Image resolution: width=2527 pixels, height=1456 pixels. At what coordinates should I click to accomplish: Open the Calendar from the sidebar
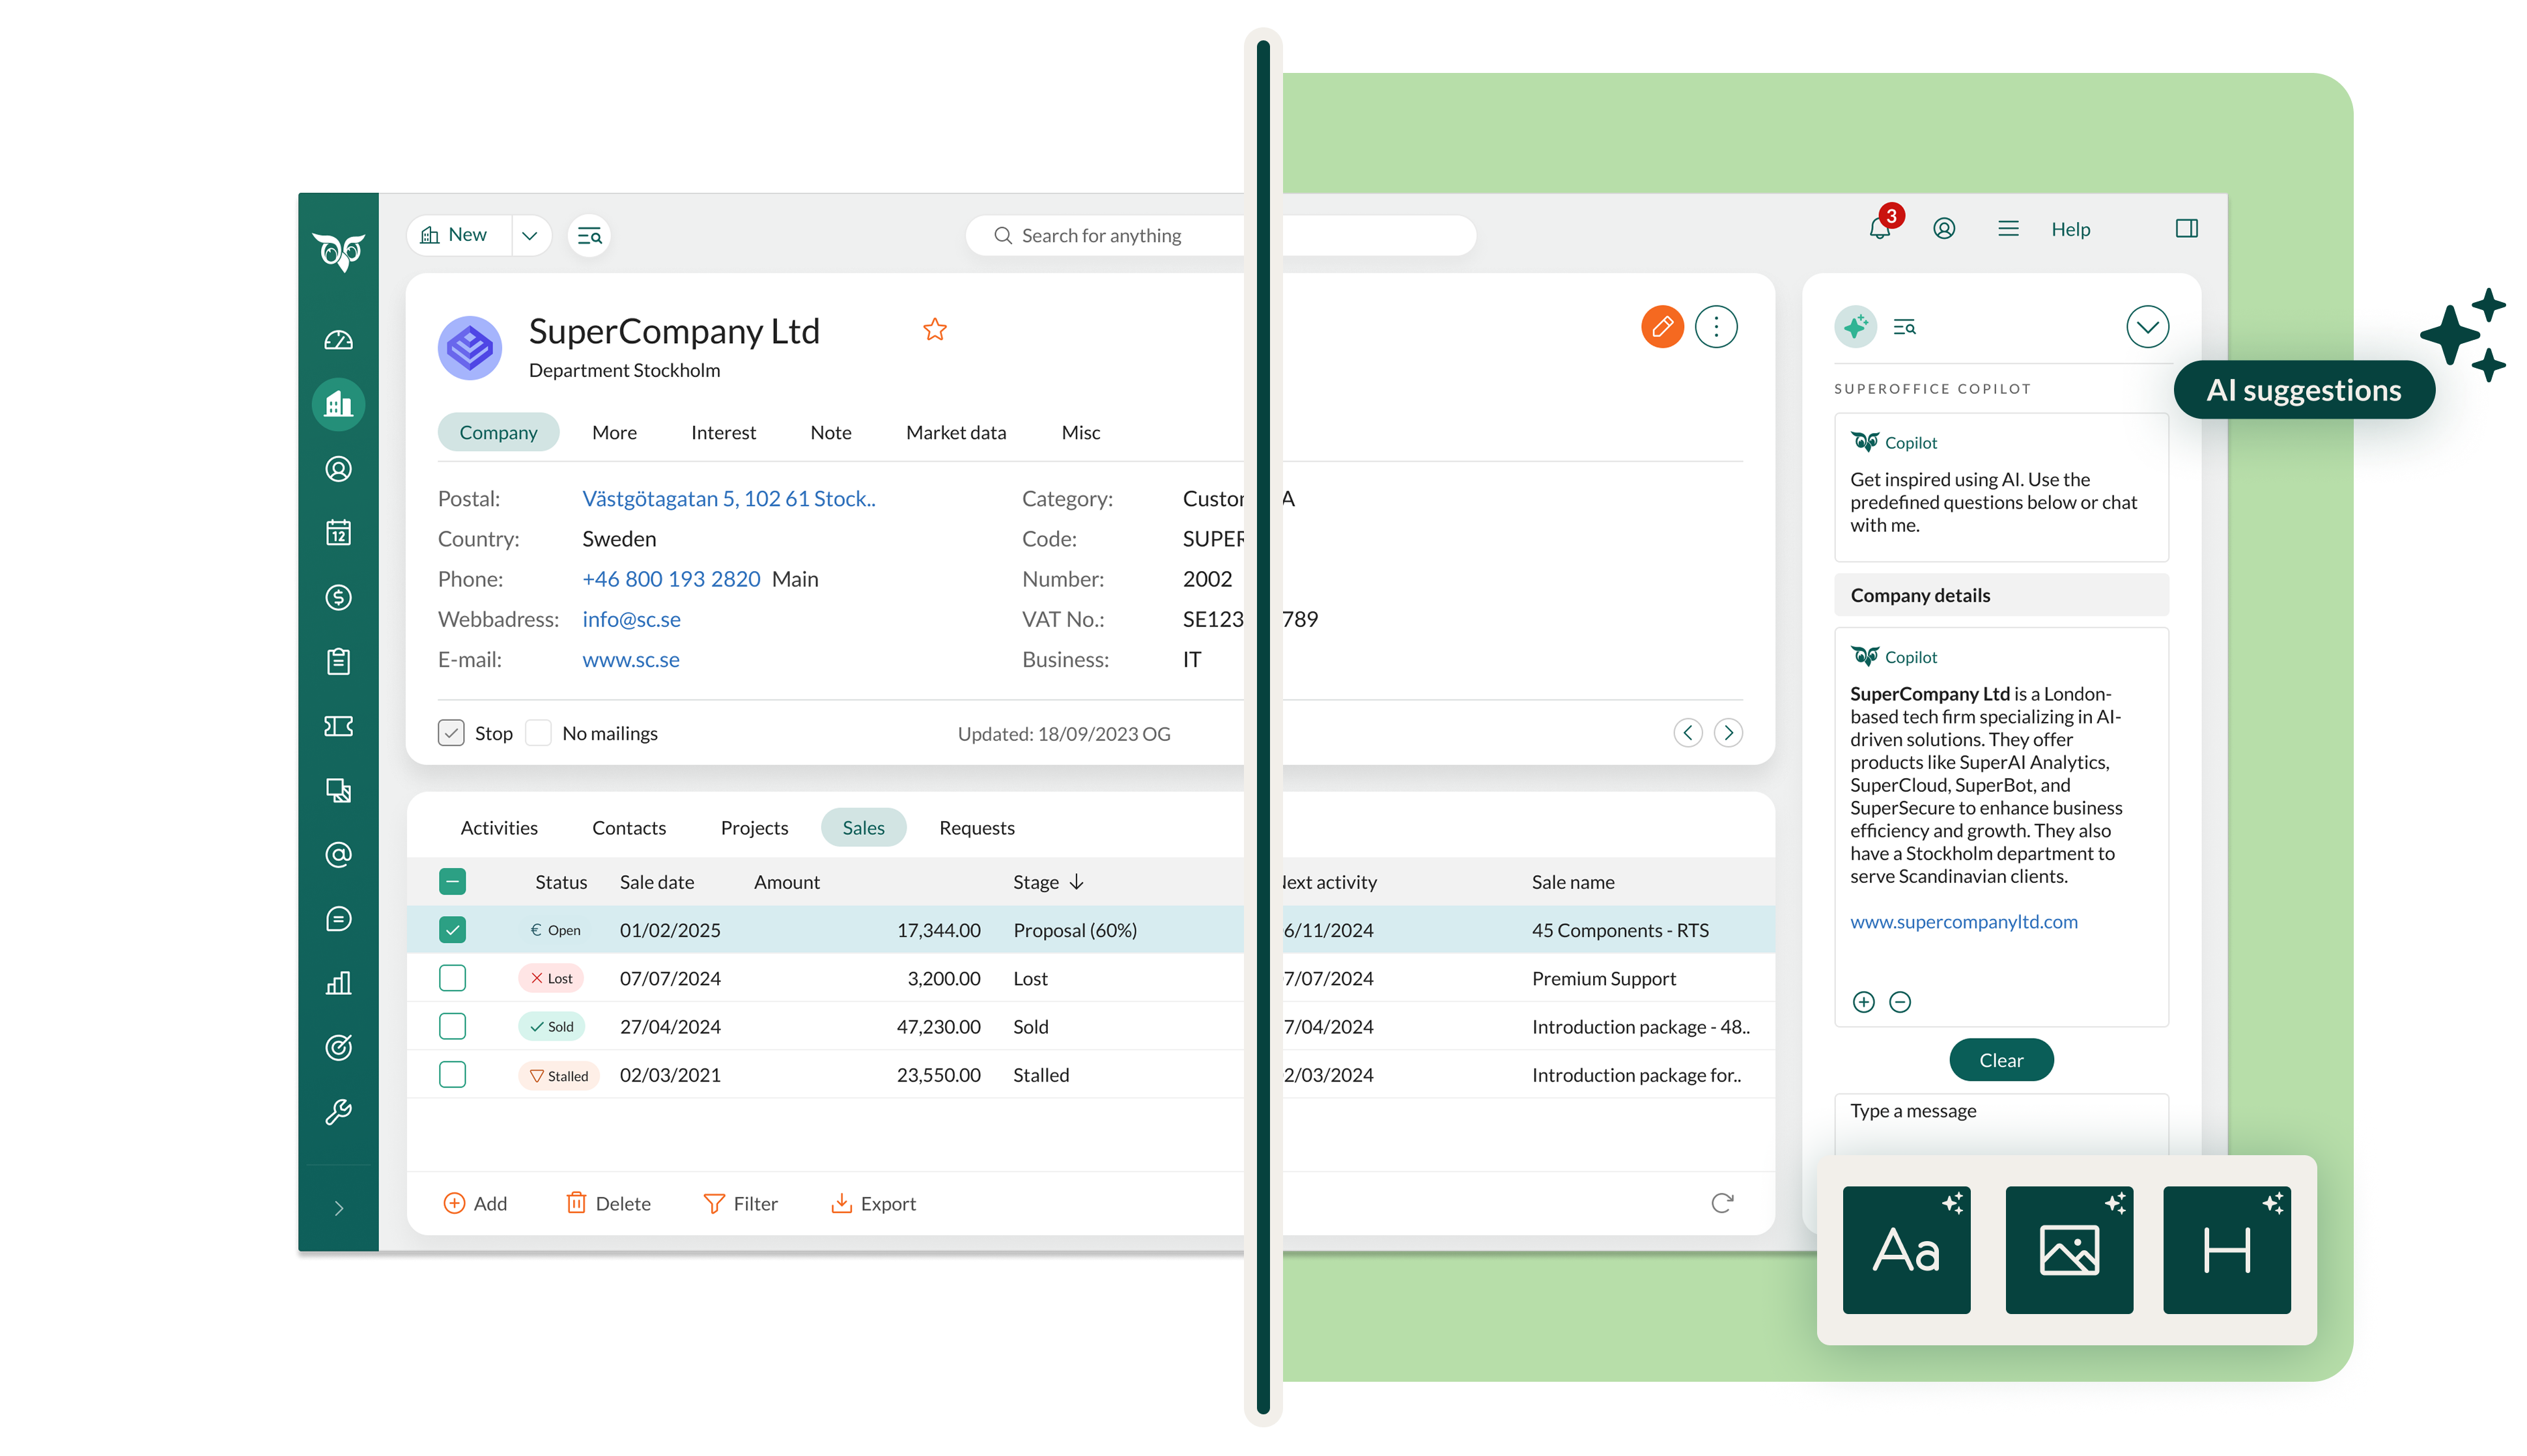(x=339, y=532)
